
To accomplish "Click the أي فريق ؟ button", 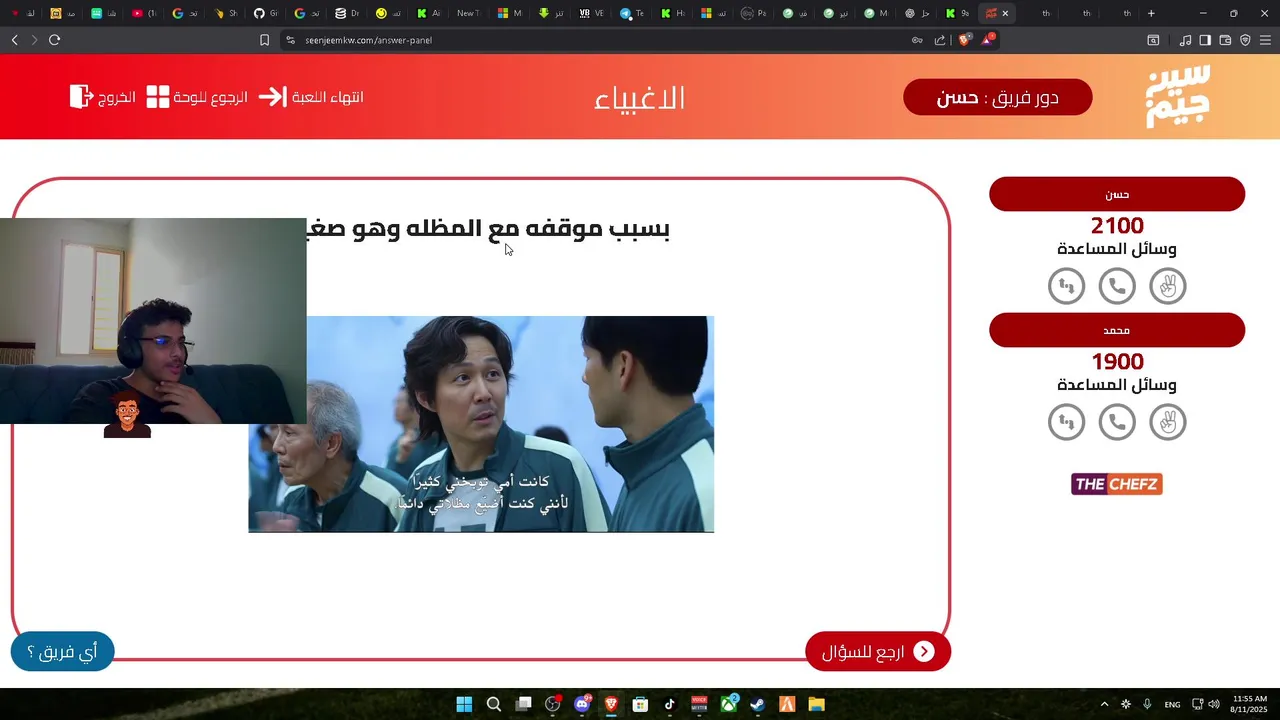I will click(x=62, y=652).
